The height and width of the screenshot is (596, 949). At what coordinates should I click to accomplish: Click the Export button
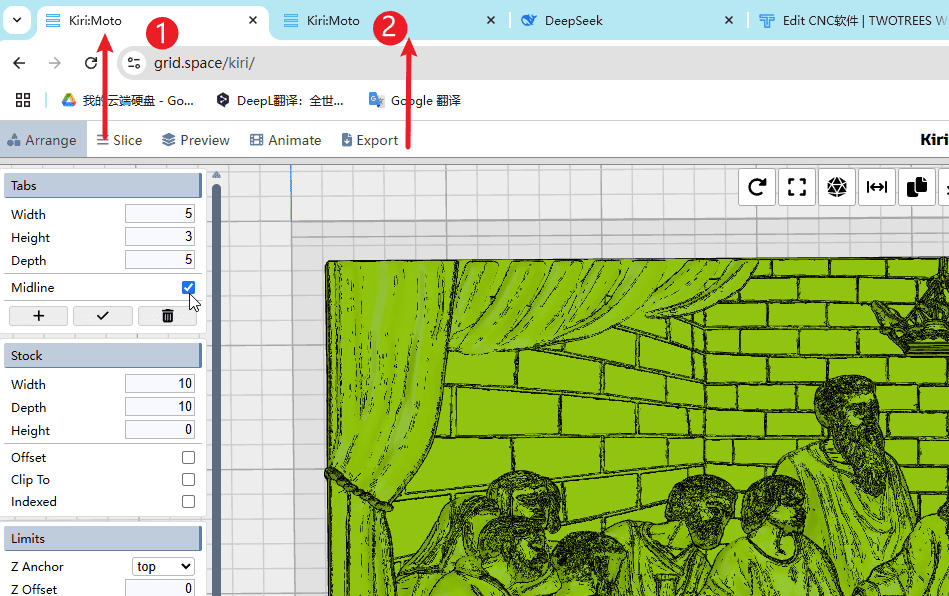pos(369,140)
